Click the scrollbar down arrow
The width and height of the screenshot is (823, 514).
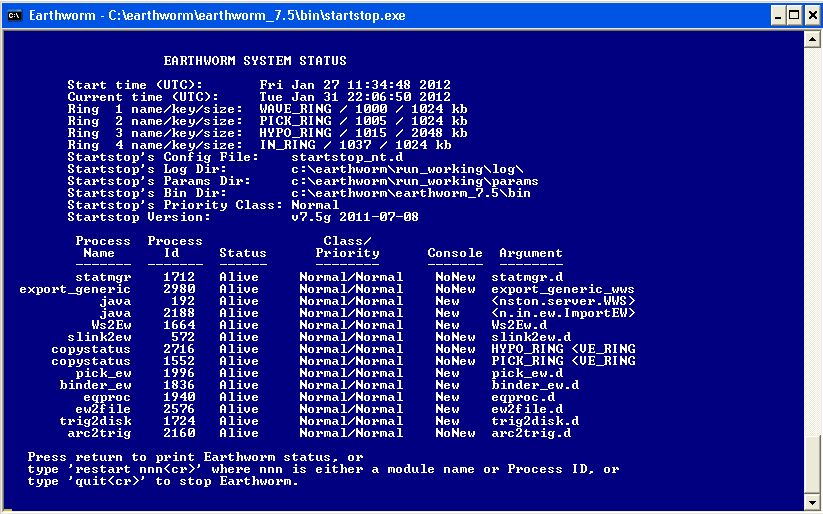pyautogui.click(x=811, y=501)
